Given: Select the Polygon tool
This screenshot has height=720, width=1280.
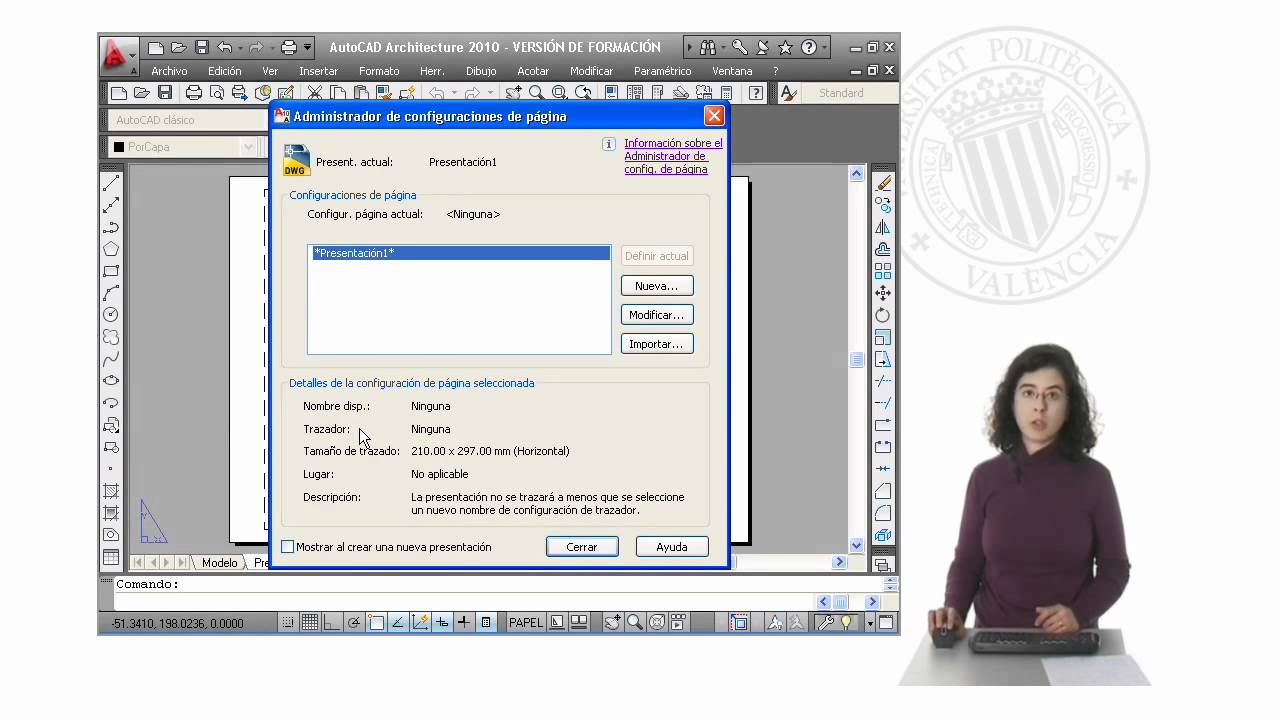Looking at the screenshot, I should (x=111, y=249).
